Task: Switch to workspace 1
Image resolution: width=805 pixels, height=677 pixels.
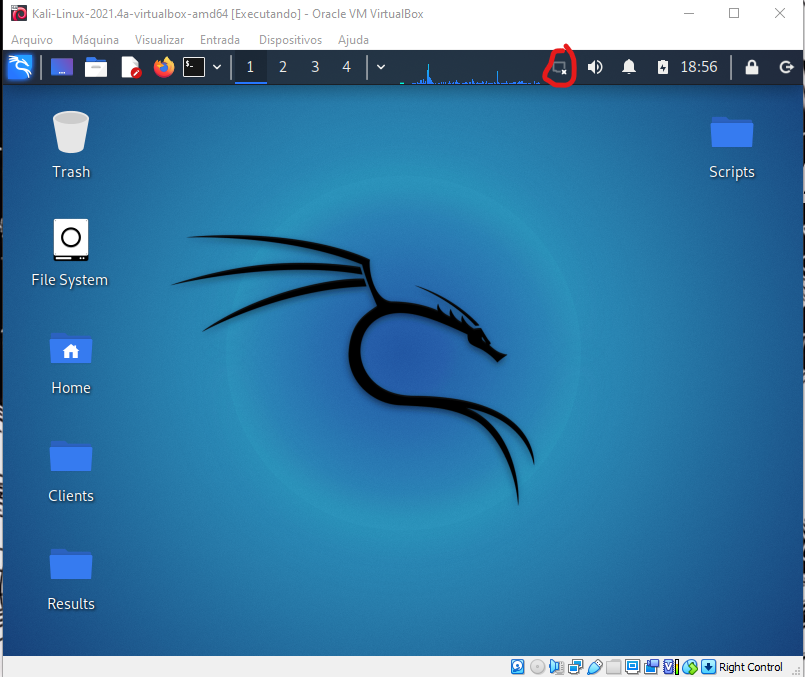Action: pyautogui.click(x=251, y=67)
